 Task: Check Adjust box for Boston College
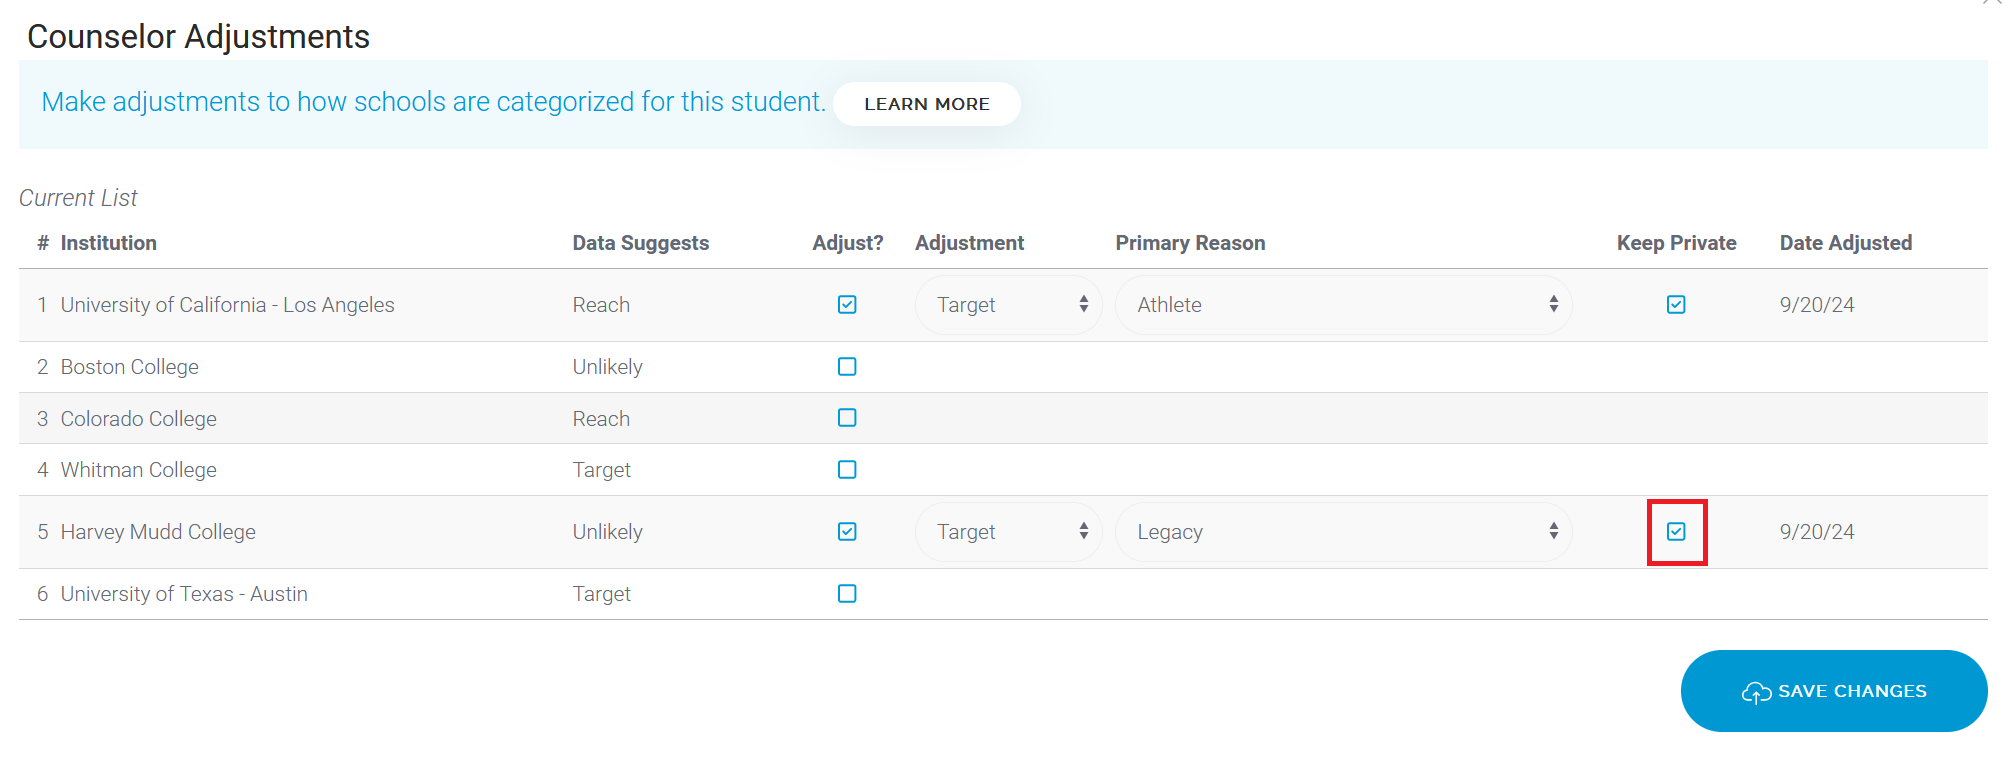tap(847, 367)
